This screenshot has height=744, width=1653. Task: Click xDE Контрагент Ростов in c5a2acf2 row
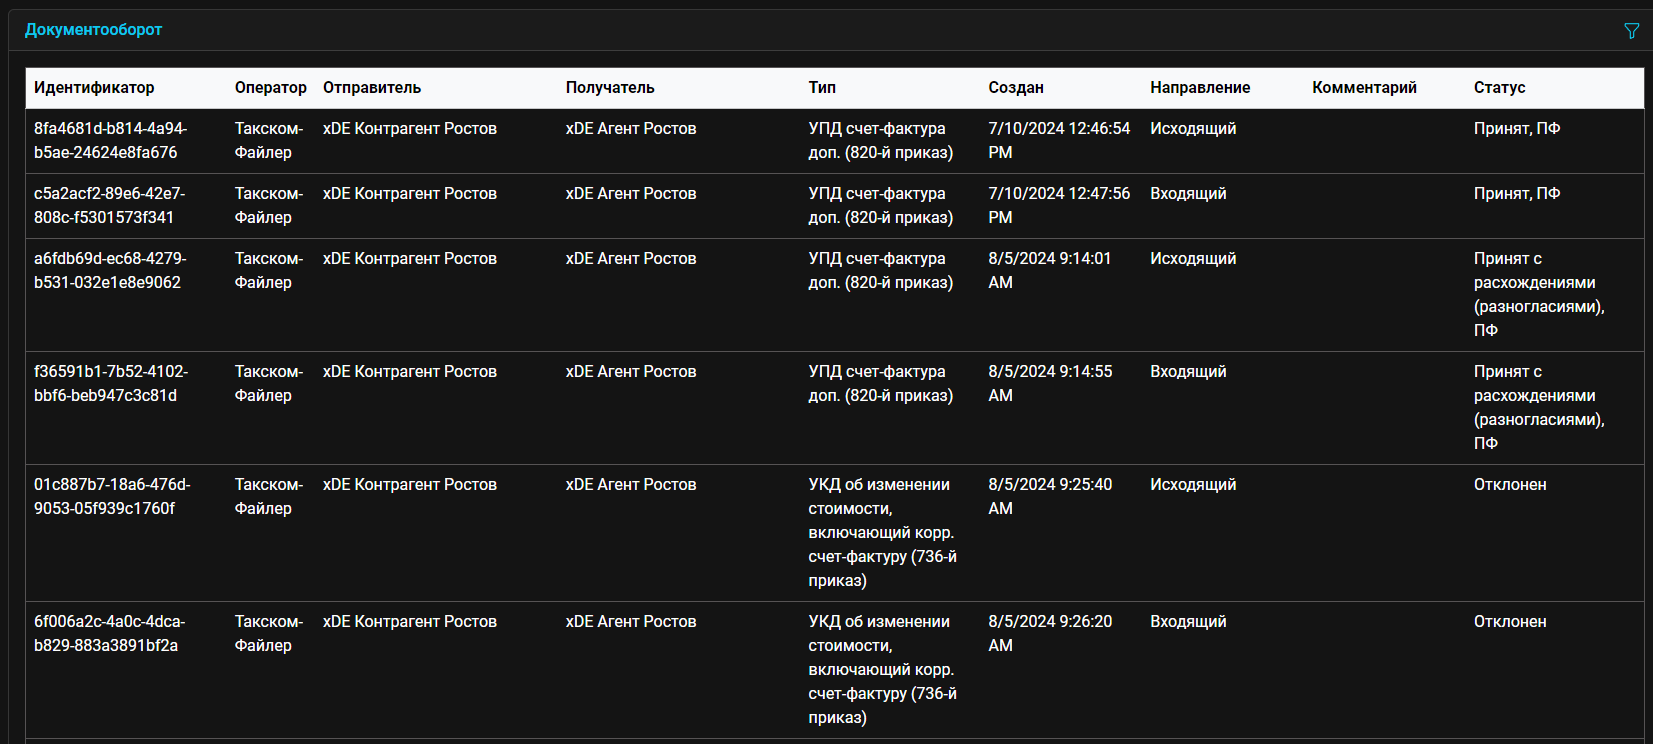[410, 194]
